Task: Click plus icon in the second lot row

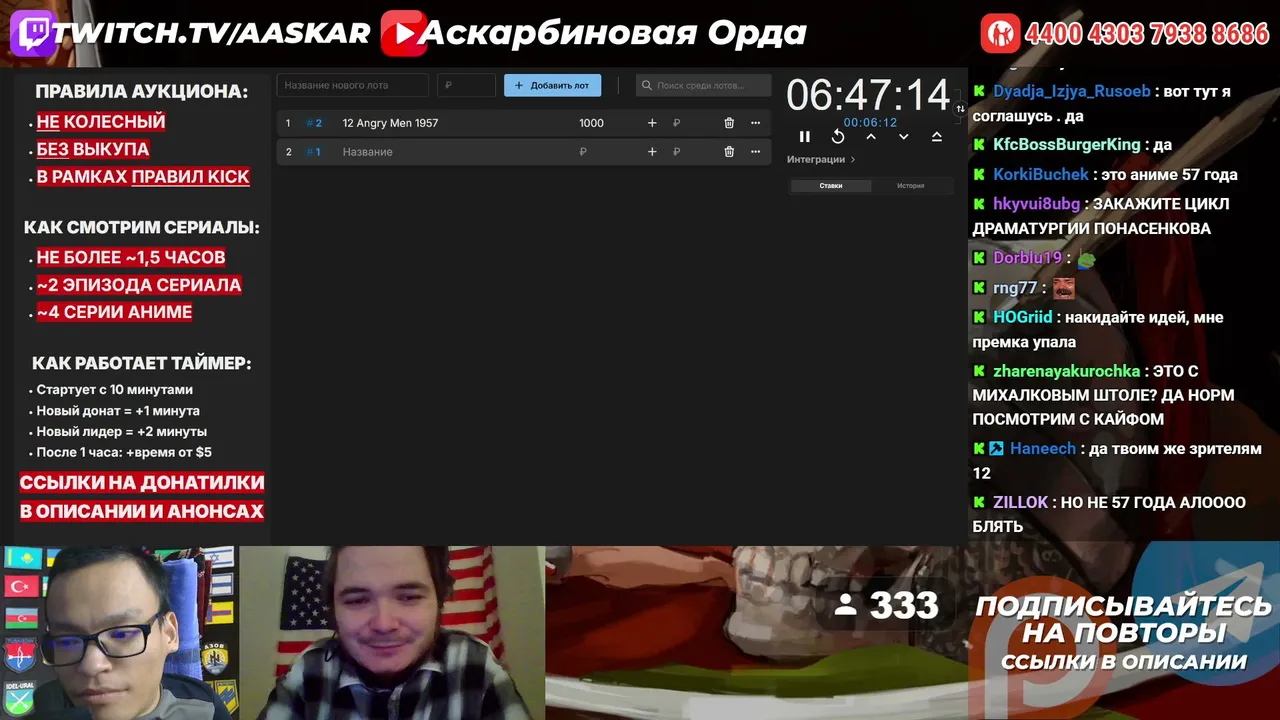Action: pos(652,152)
